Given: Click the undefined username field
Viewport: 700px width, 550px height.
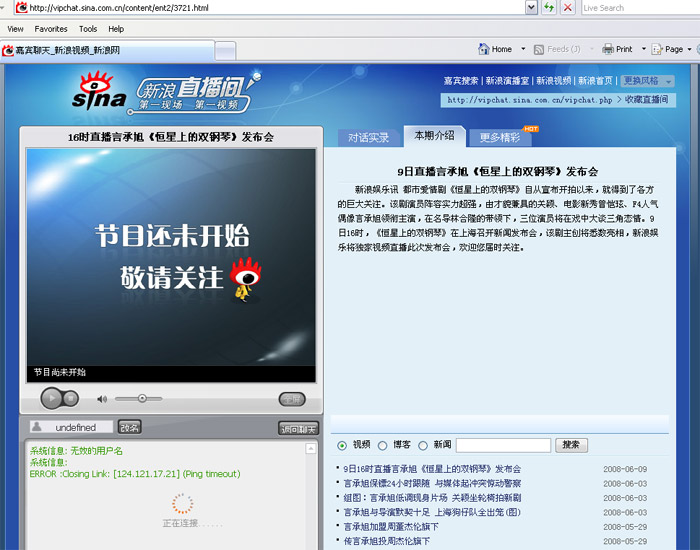Looking at the screenshot, I should (71, 427).
